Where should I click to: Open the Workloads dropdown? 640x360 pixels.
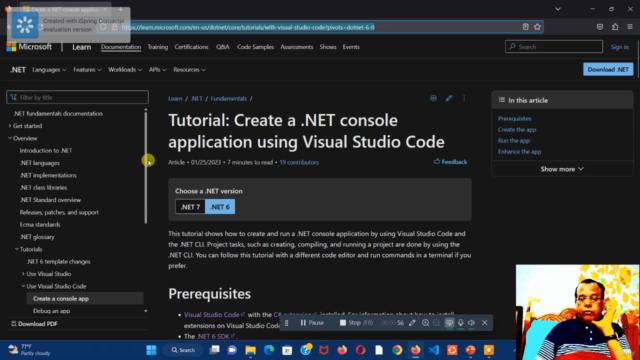[125, 70]
